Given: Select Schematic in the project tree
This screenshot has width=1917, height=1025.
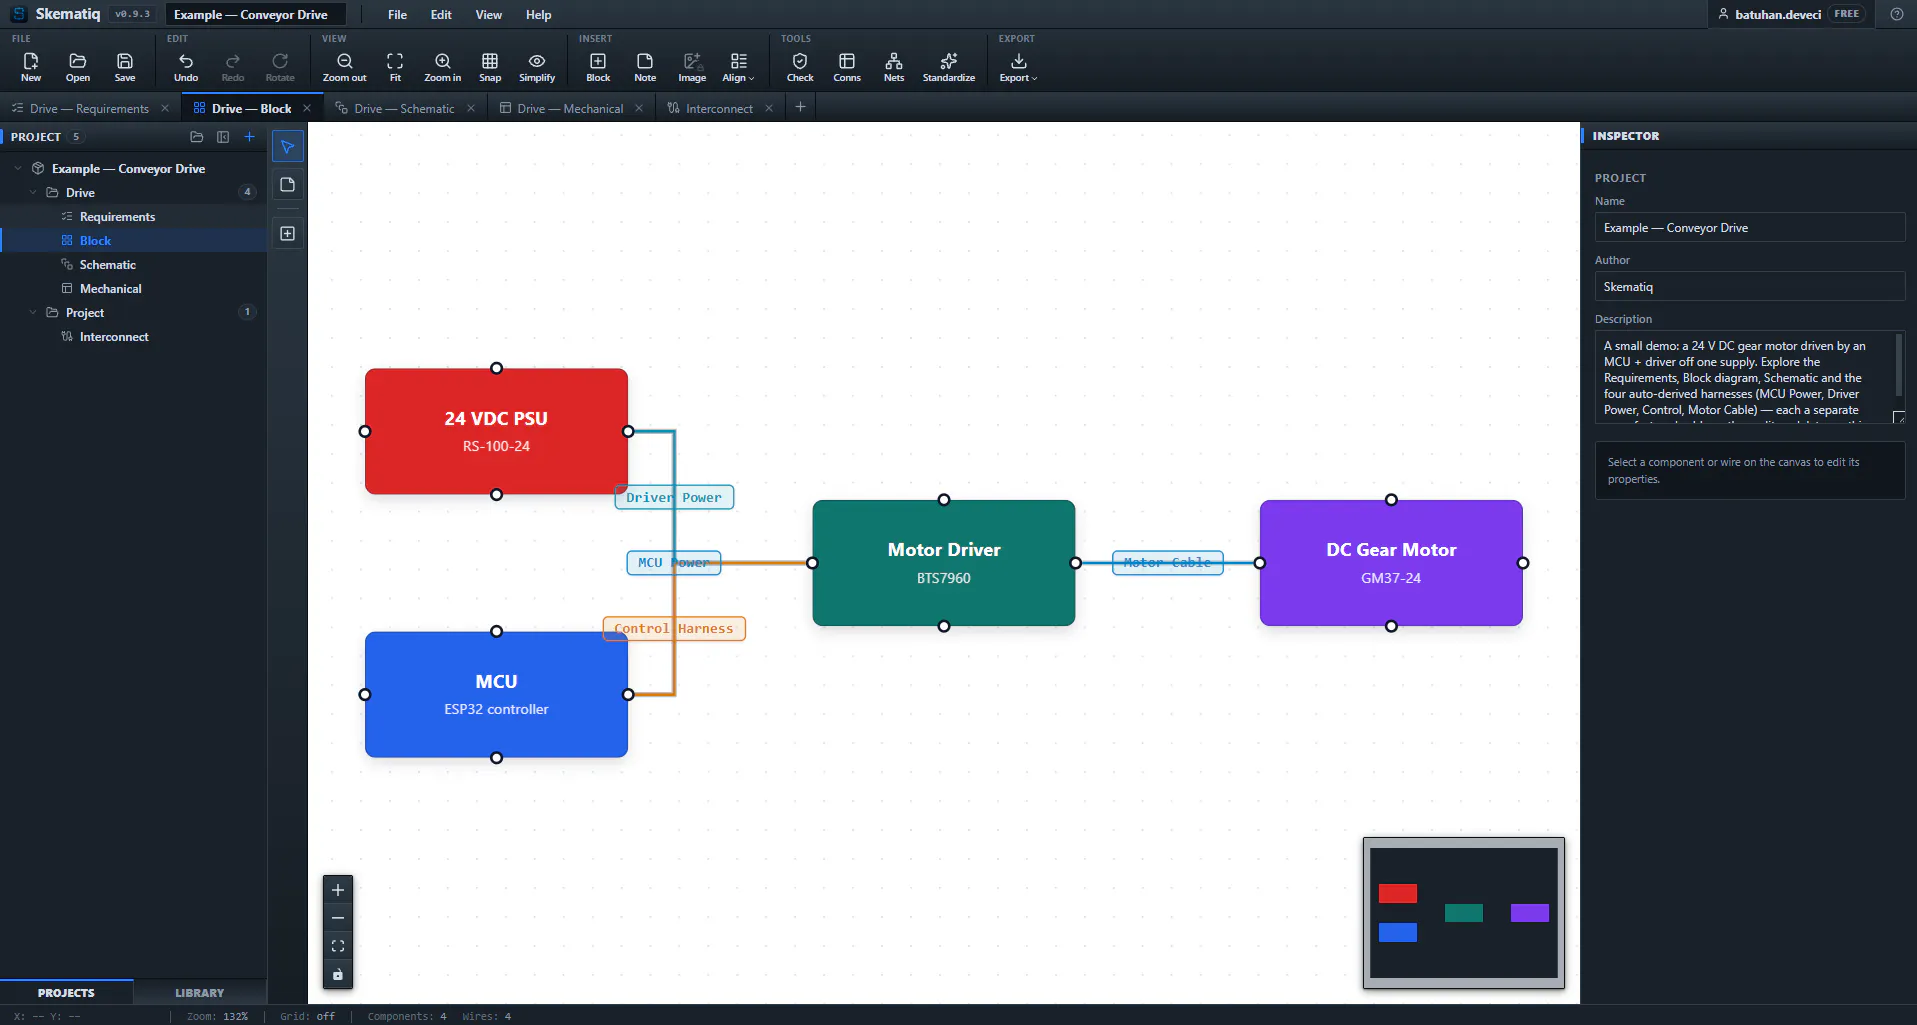Looking at the screenshot, I should (x=107, y=264).
